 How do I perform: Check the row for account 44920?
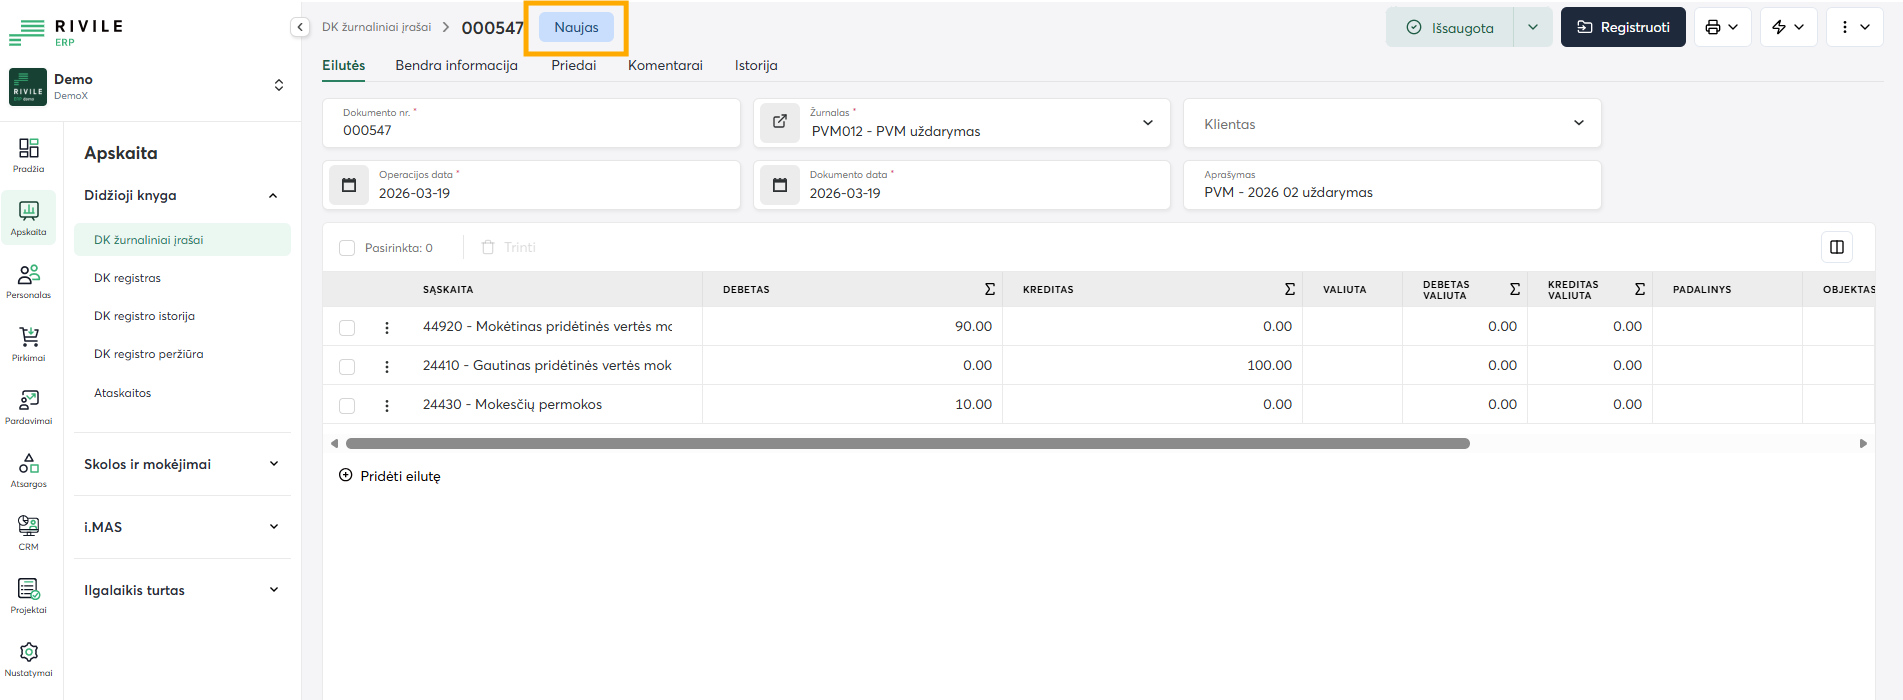347,327
